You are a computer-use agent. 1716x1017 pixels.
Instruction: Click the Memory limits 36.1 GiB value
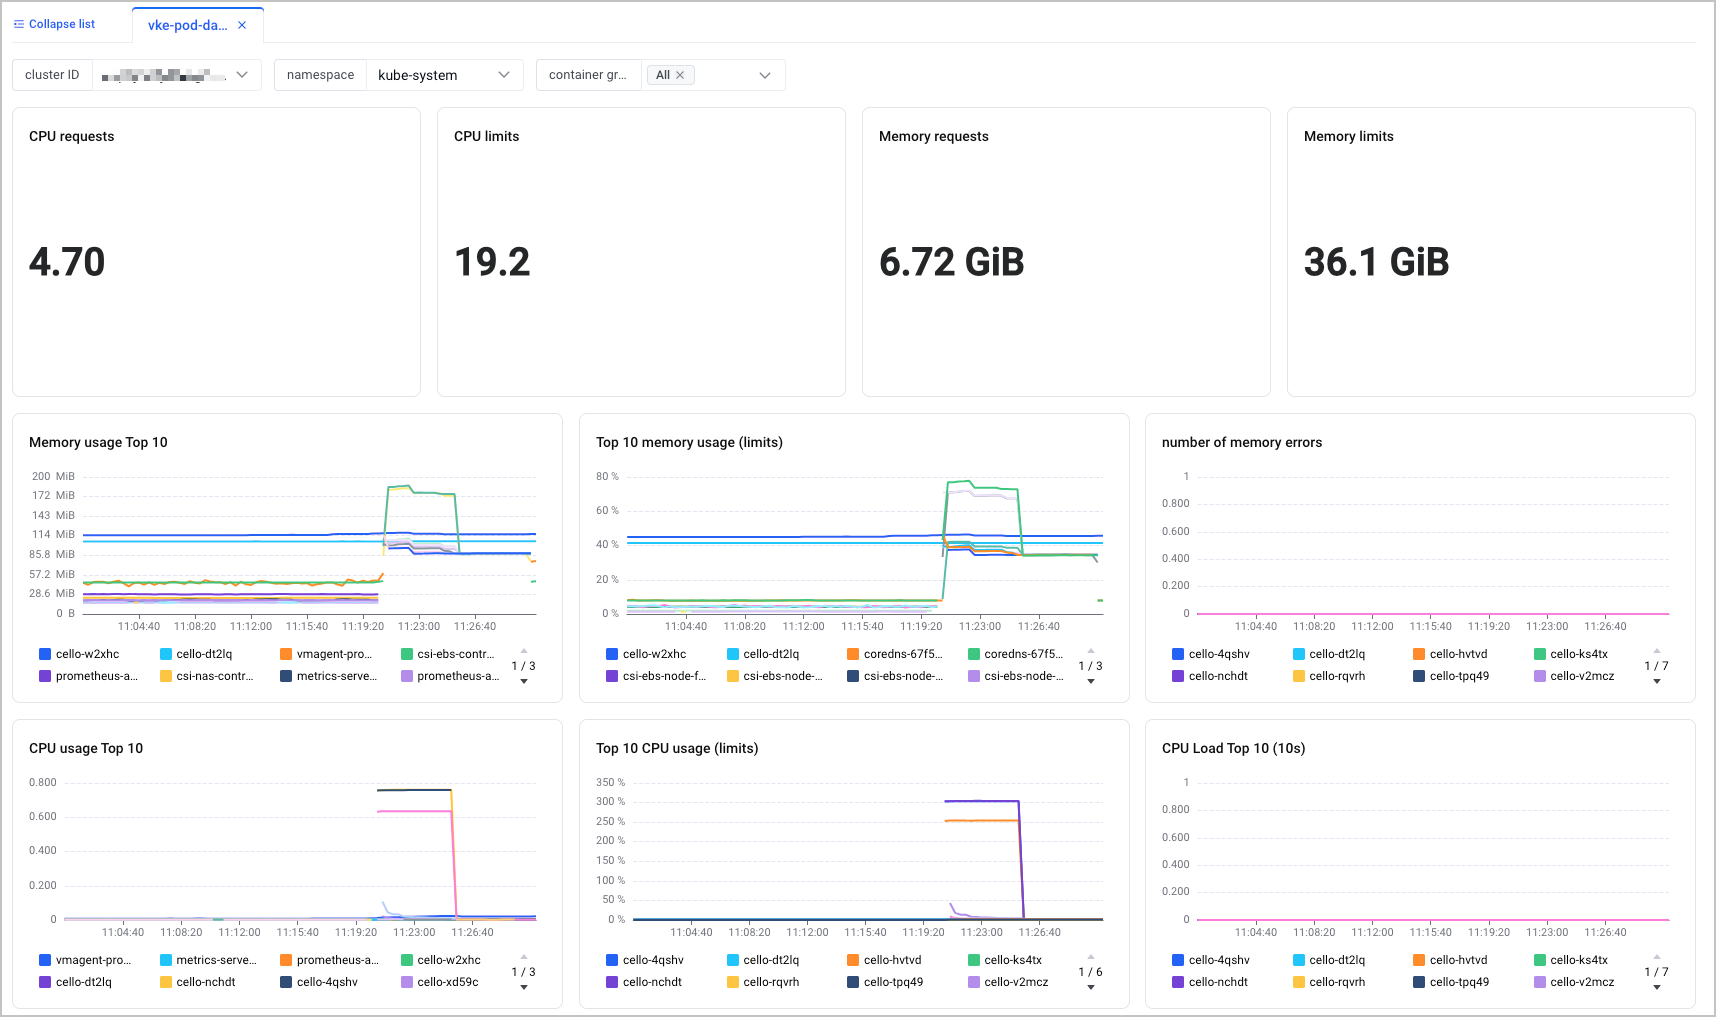point(1377,262)
